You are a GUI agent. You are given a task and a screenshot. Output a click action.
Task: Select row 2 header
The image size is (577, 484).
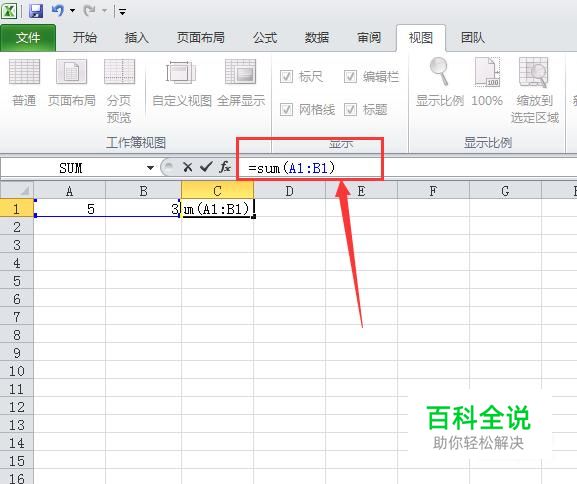(17, 227)
